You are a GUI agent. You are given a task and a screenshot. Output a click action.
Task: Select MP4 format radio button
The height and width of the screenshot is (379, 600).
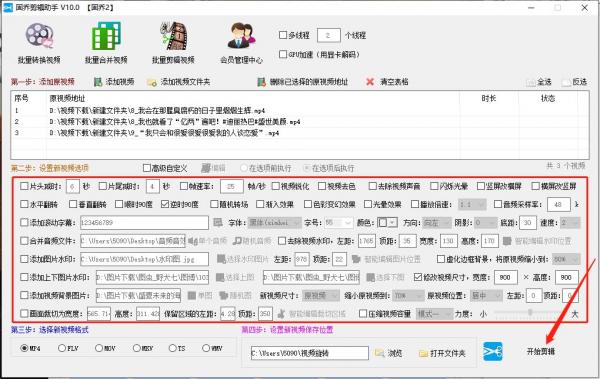(24, 348)
